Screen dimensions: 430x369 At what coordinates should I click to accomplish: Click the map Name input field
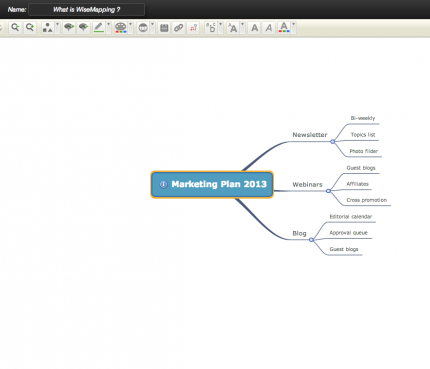87,10
